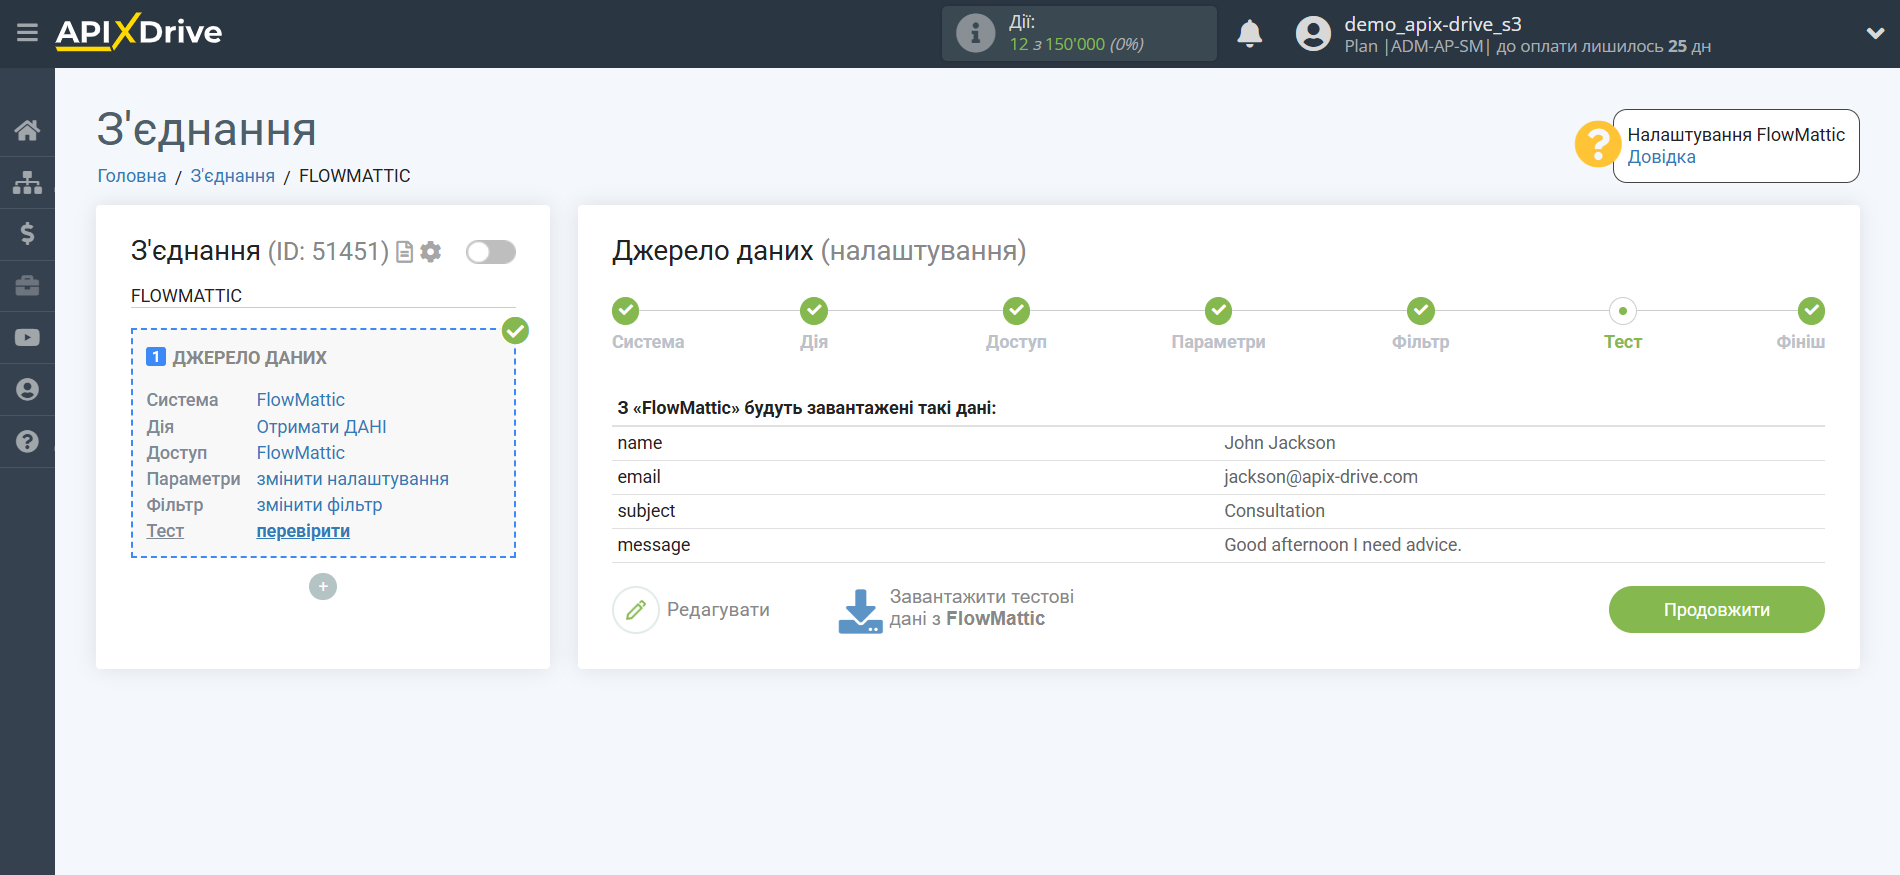The height and width of the screenshot is (875, 1900).
Task: Click Завантажити тестові дані з FlowMattic
Action: coord(981,608)
